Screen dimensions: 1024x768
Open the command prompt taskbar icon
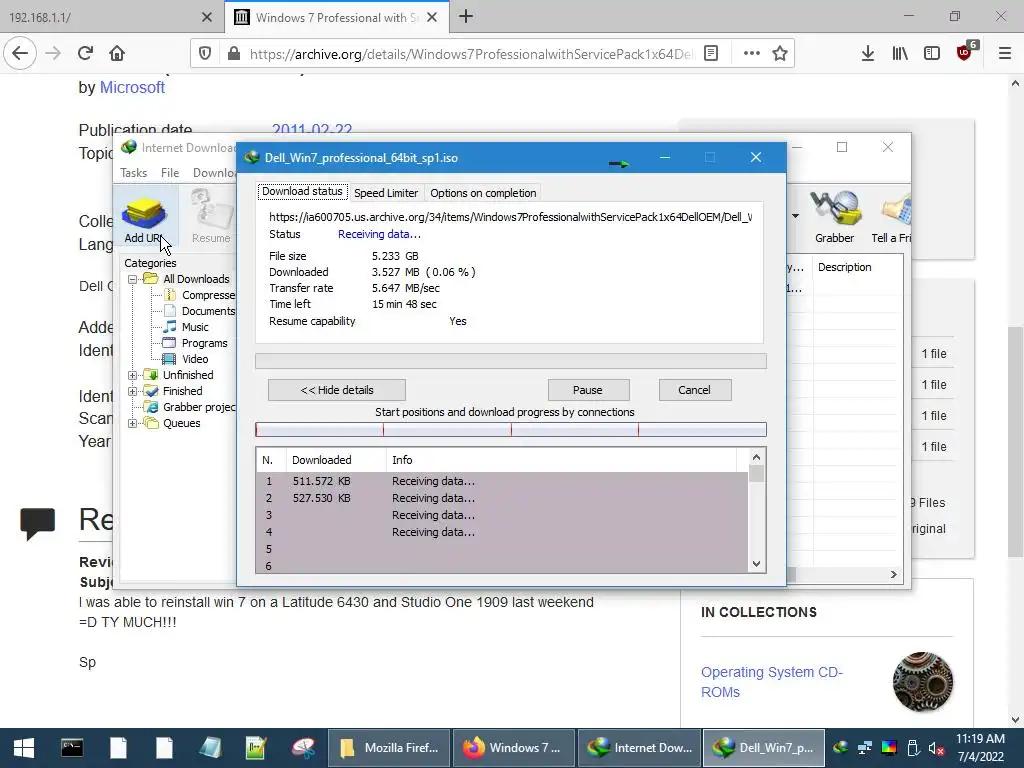point(72,748)
